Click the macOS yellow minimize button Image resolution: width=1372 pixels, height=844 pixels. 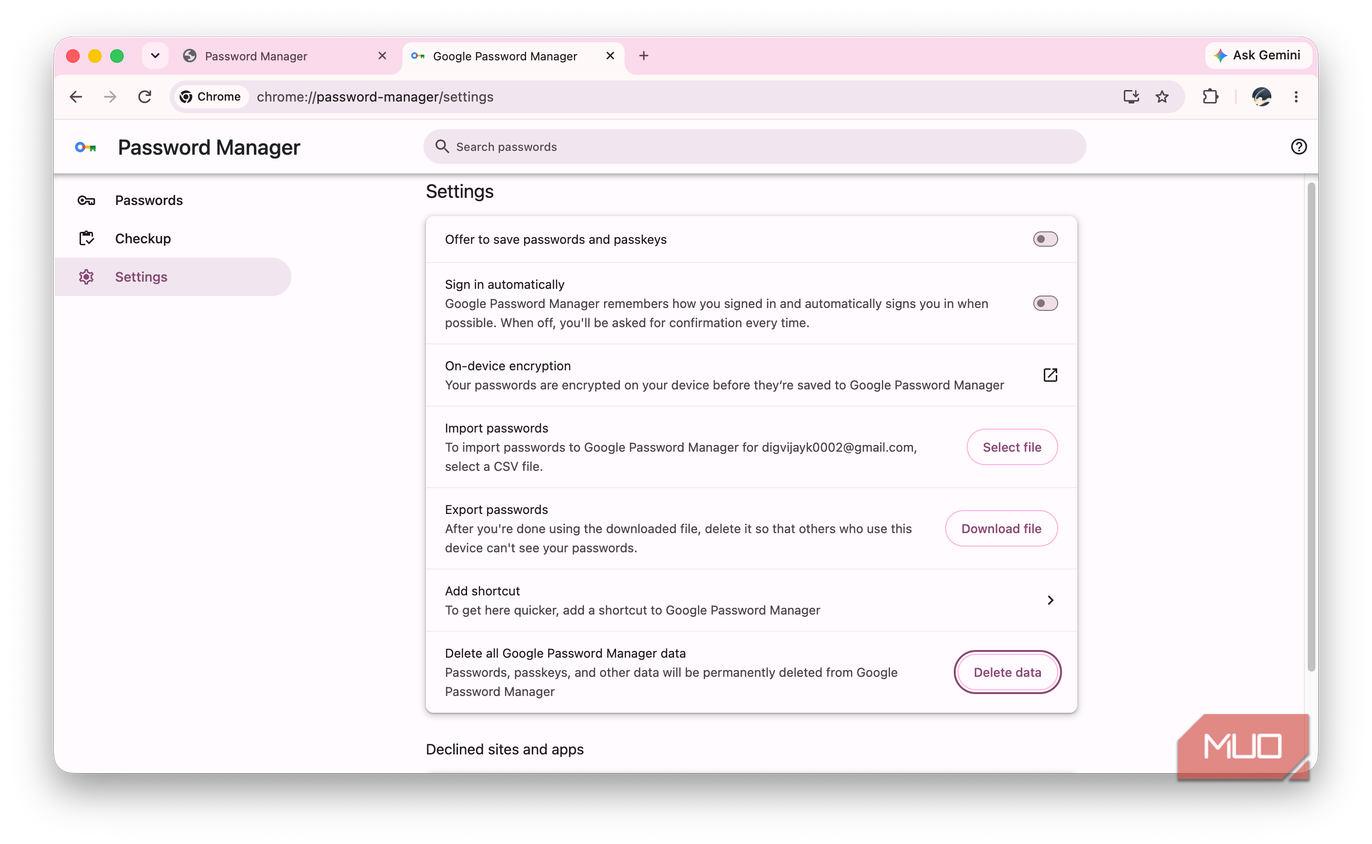coord(95,56)
